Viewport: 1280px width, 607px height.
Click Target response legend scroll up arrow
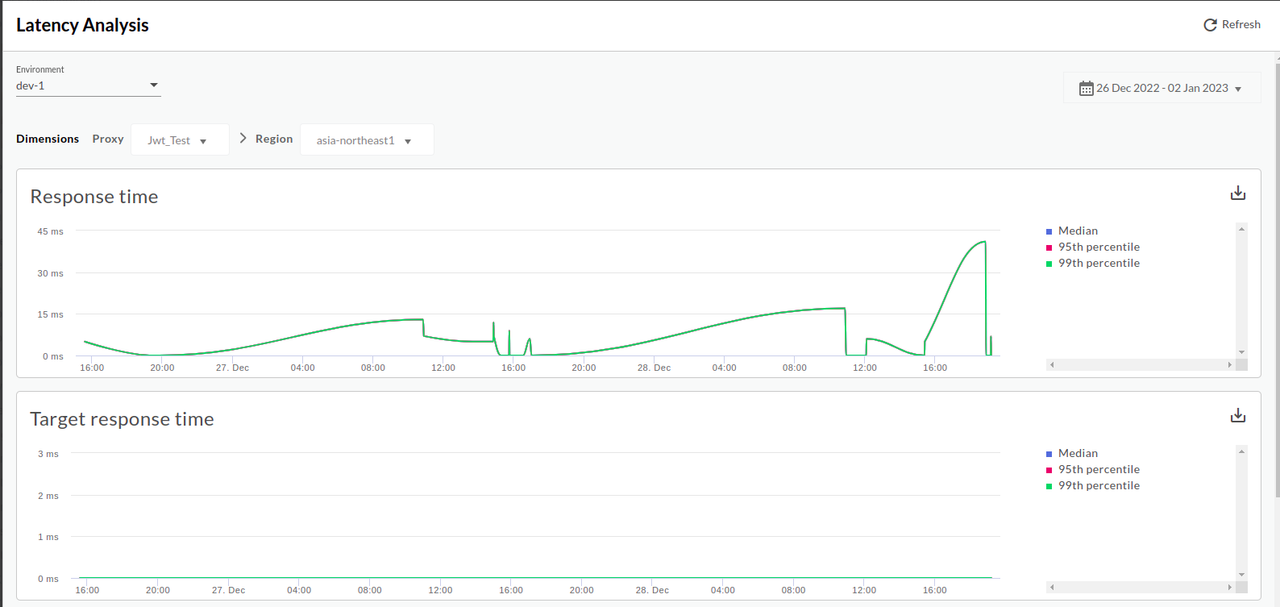pos(1241,450)
